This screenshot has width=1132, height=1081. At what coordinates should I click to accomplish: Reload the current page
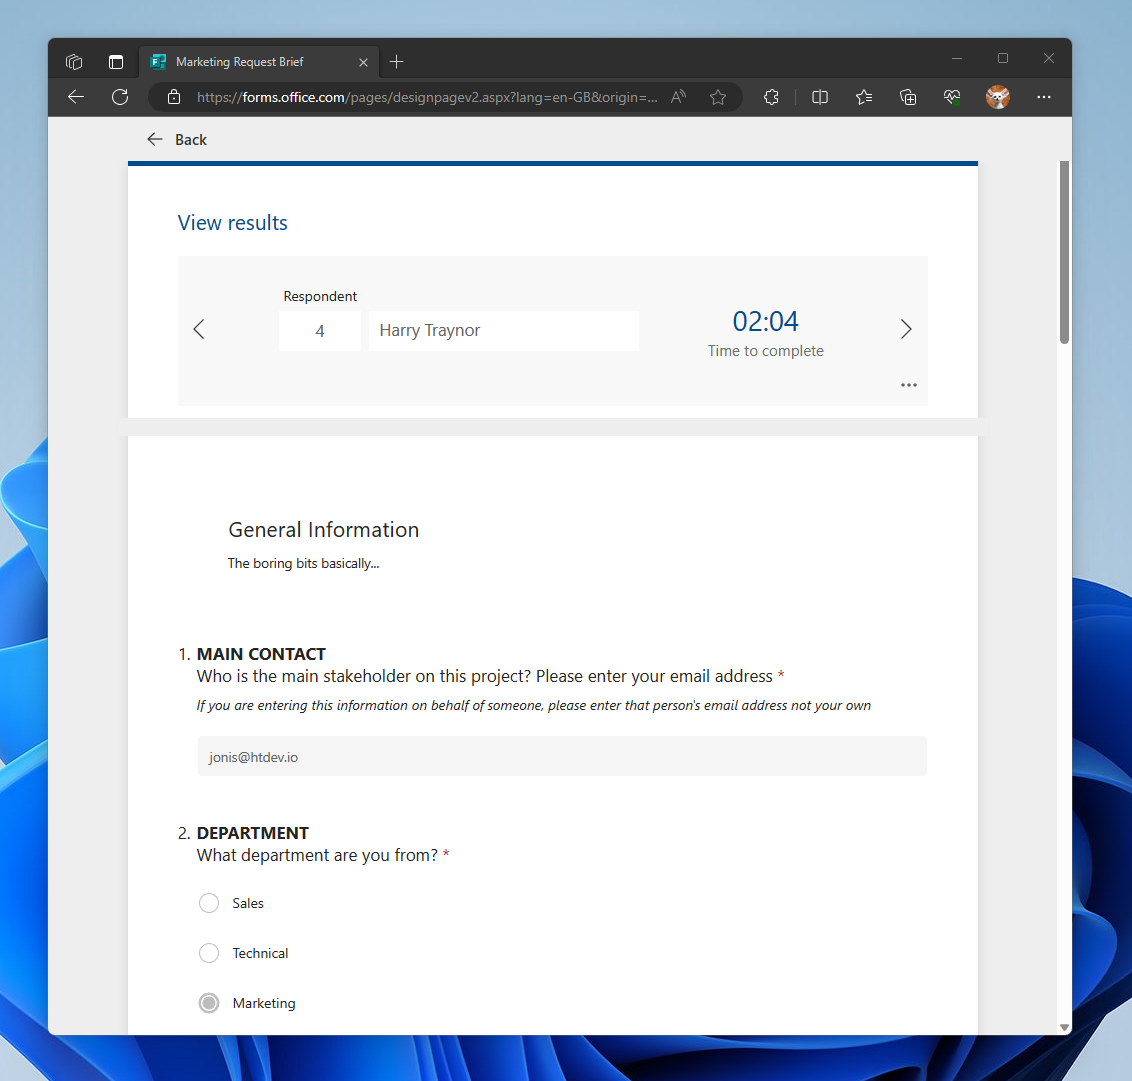click(x=120, y=97)
